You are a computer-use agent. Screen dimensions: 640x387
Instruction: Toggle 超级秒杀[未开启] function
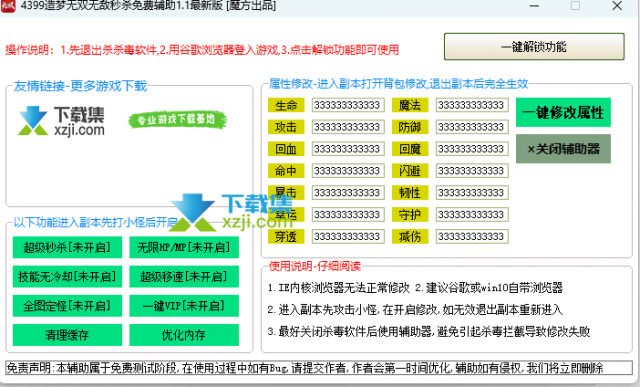(x=67, y=247)
